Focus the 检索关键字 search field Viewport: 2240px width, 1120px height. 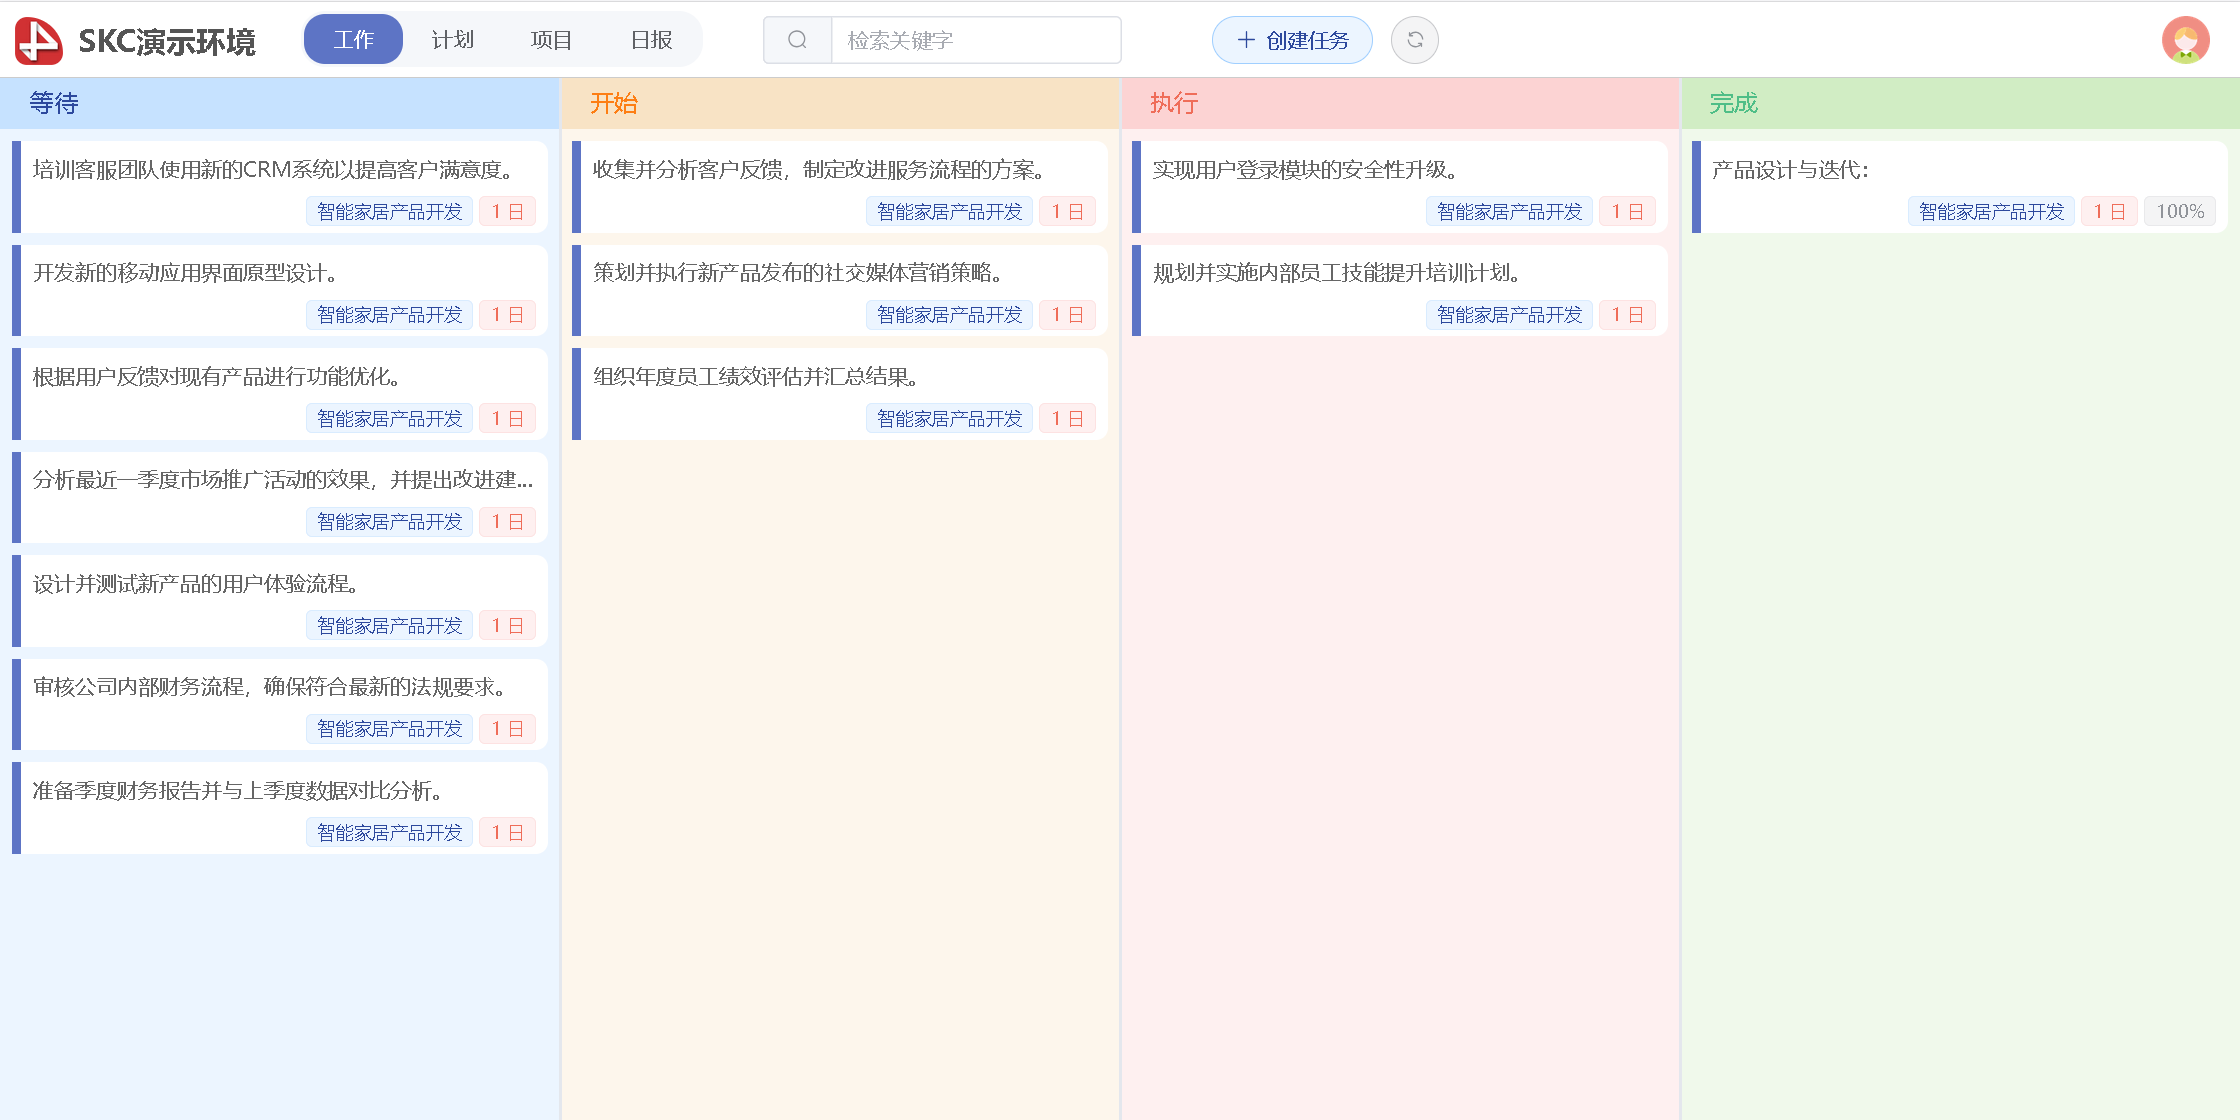click(975, 40)
